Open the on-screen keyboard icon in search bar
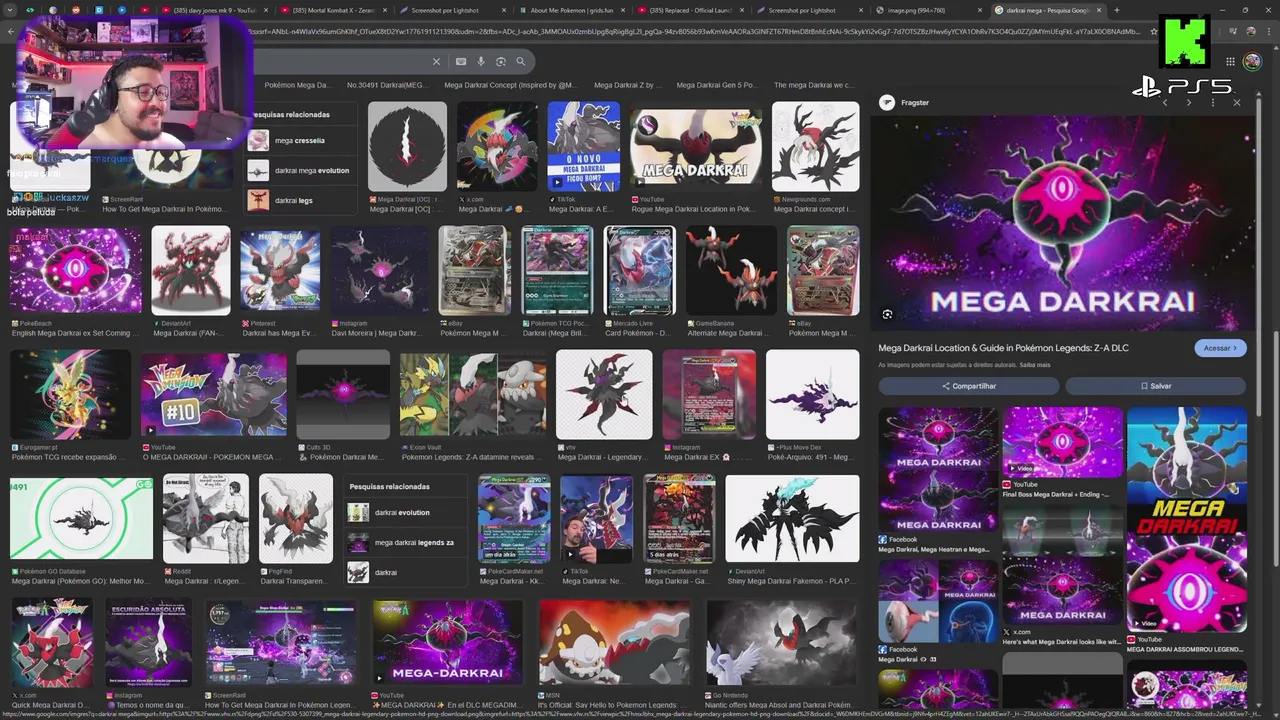The image size is (1280, 720). point(463,61)
